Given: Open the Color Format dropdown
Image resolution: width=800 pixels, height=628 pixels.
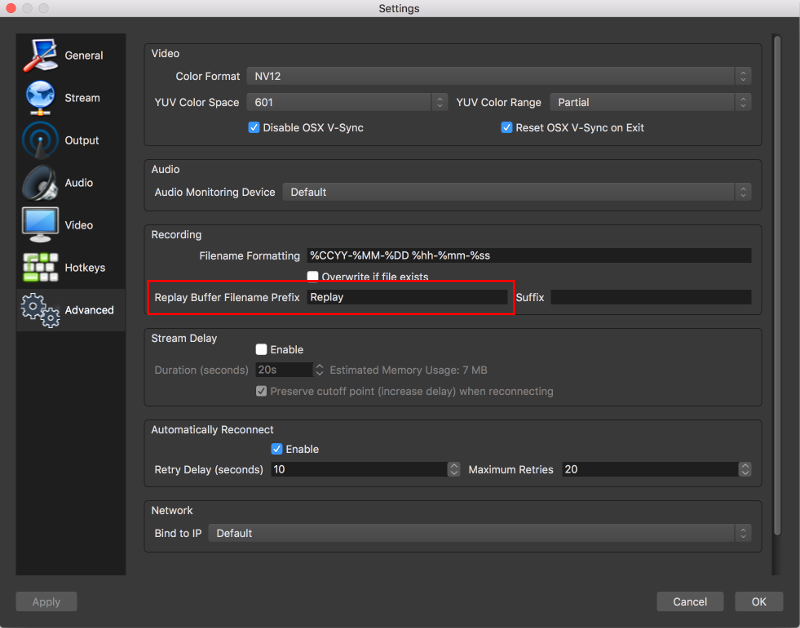Looking at the screenshot, I should (x=498, y=76).
